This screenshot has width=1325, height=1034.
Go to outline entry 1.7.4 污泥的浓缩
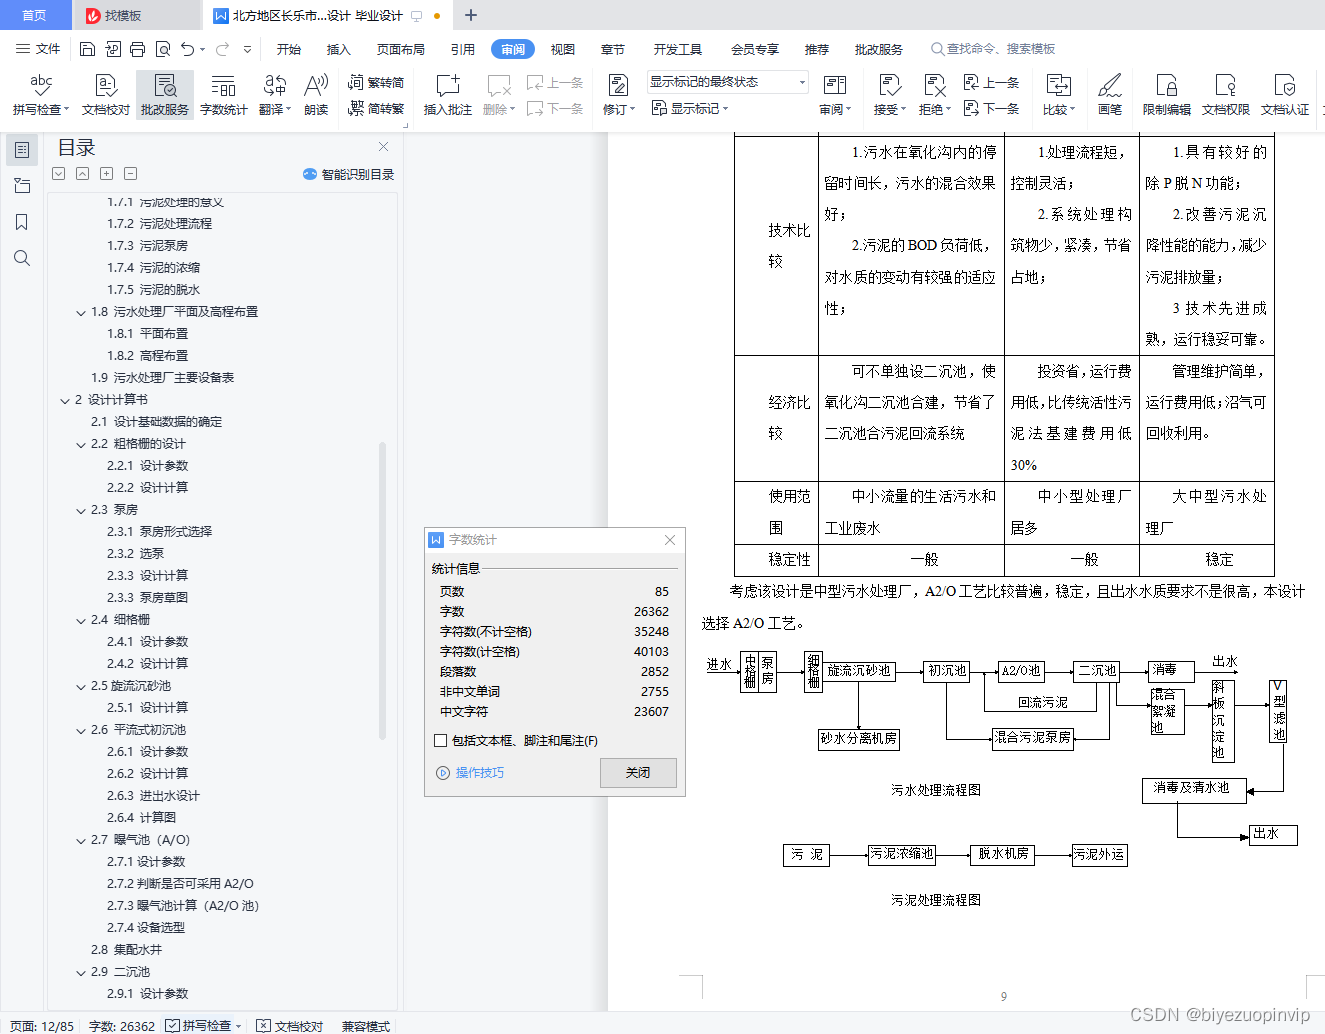154,267
